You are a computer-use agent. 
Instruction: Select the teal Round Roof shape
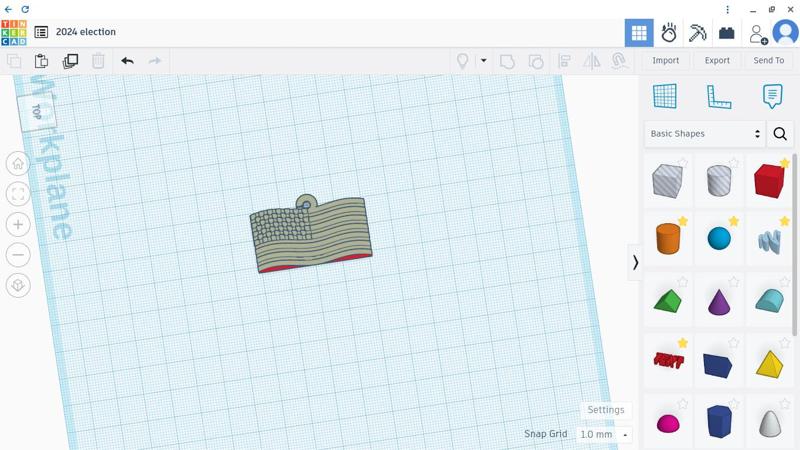768,301
